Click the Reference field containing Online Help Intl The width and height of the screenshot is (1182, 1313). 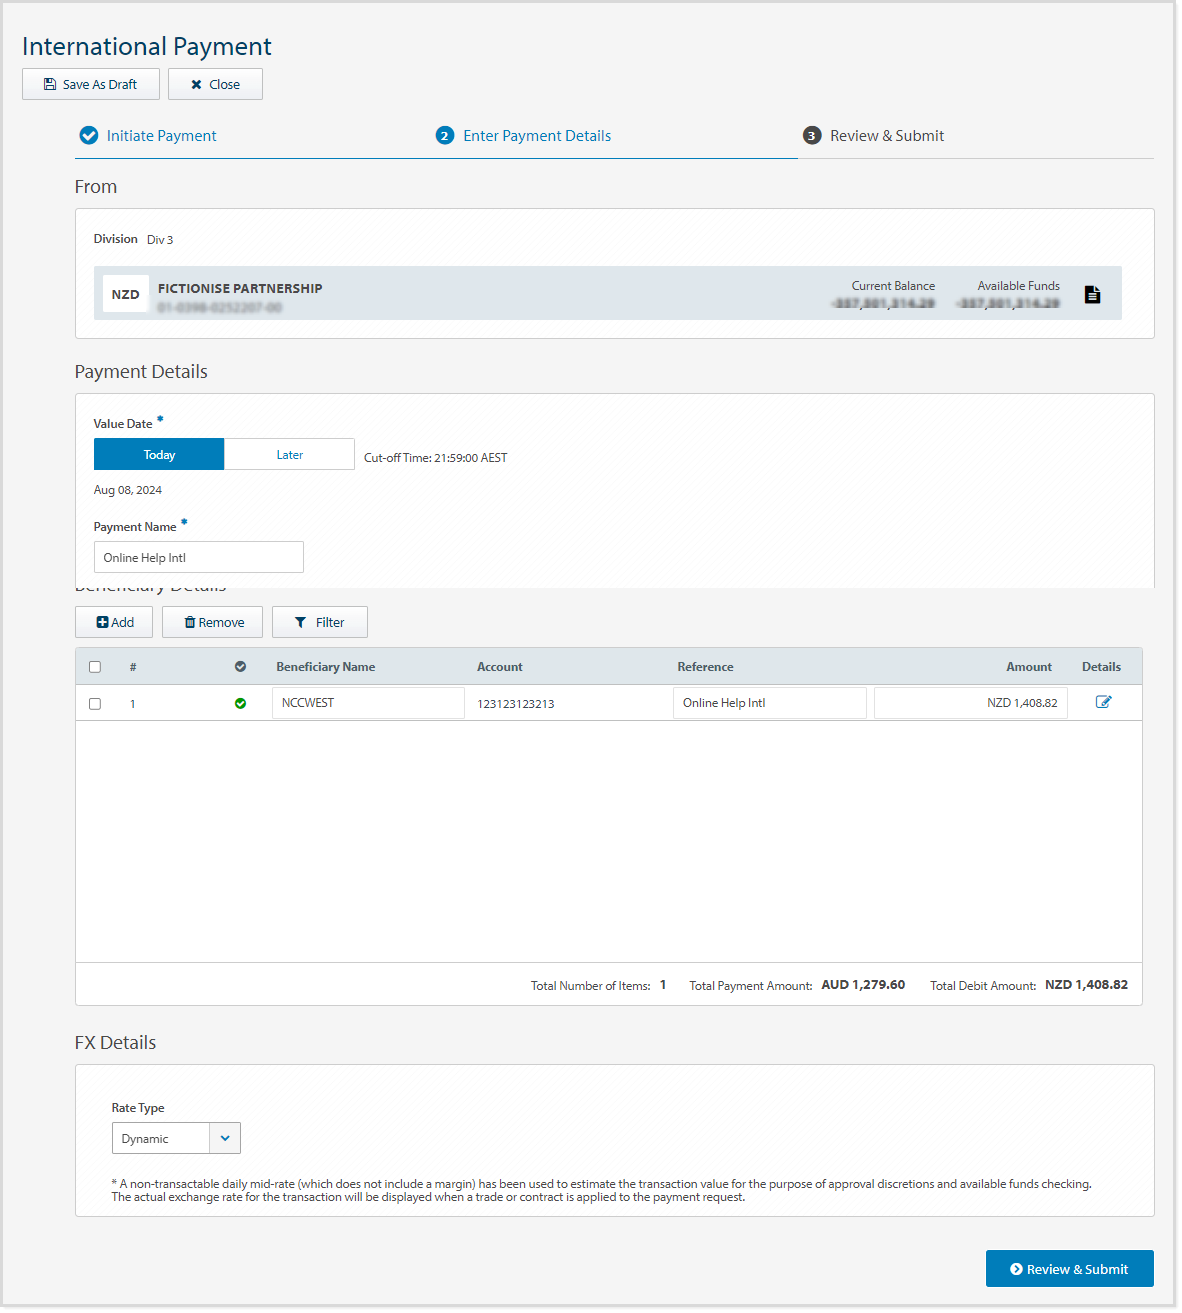tap(769, 702)
